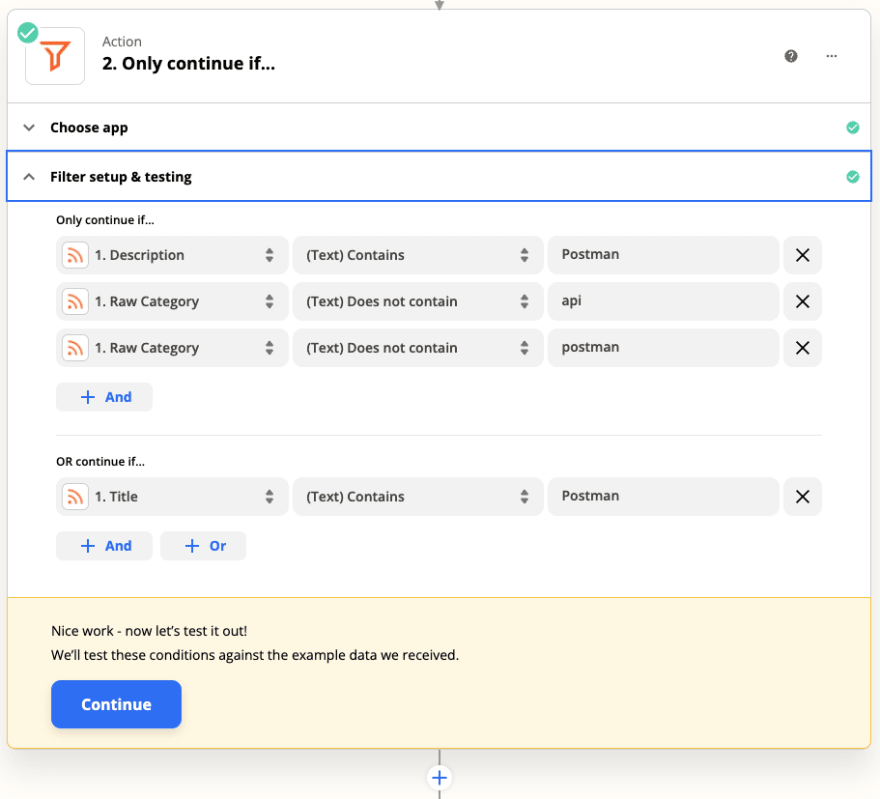The width and height of the screenshot is (880, 799).
Task: Expand the Choose app section
Action: pos(438,127)
